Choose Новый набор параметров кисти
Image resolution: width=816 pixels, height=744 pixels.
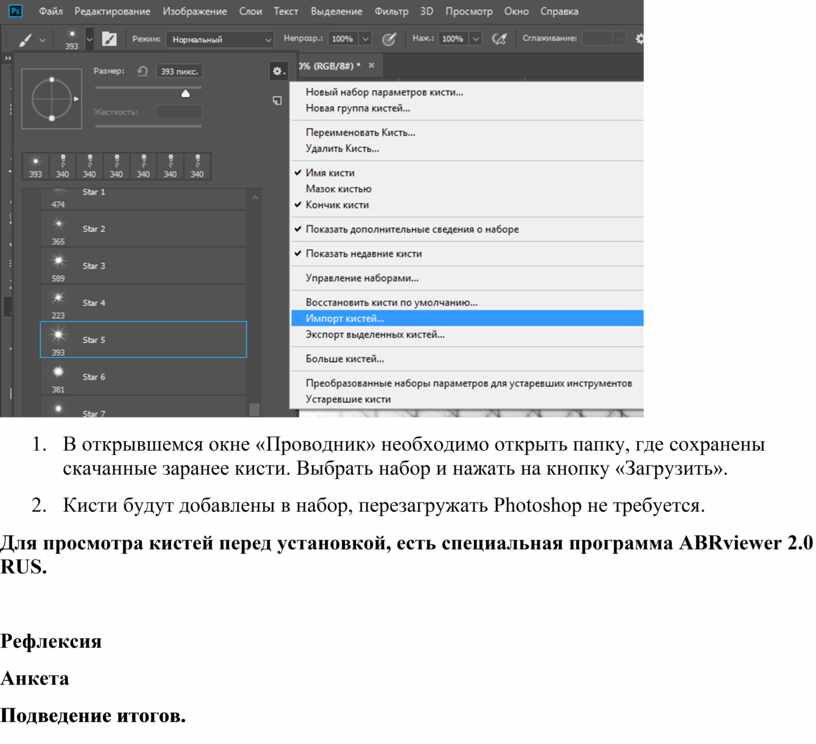point(384,92)
